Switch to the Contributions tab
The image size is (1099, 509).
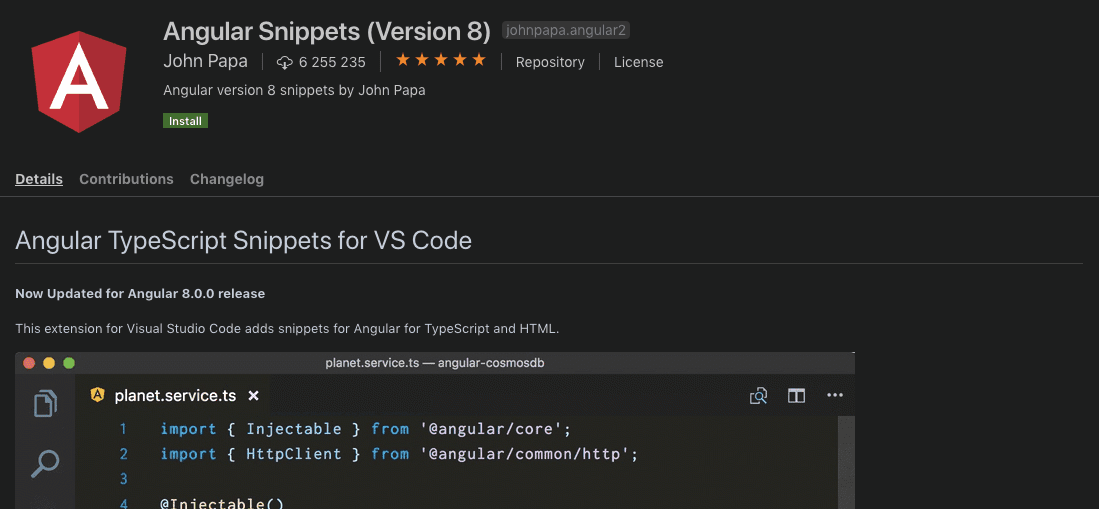[126, 179]
